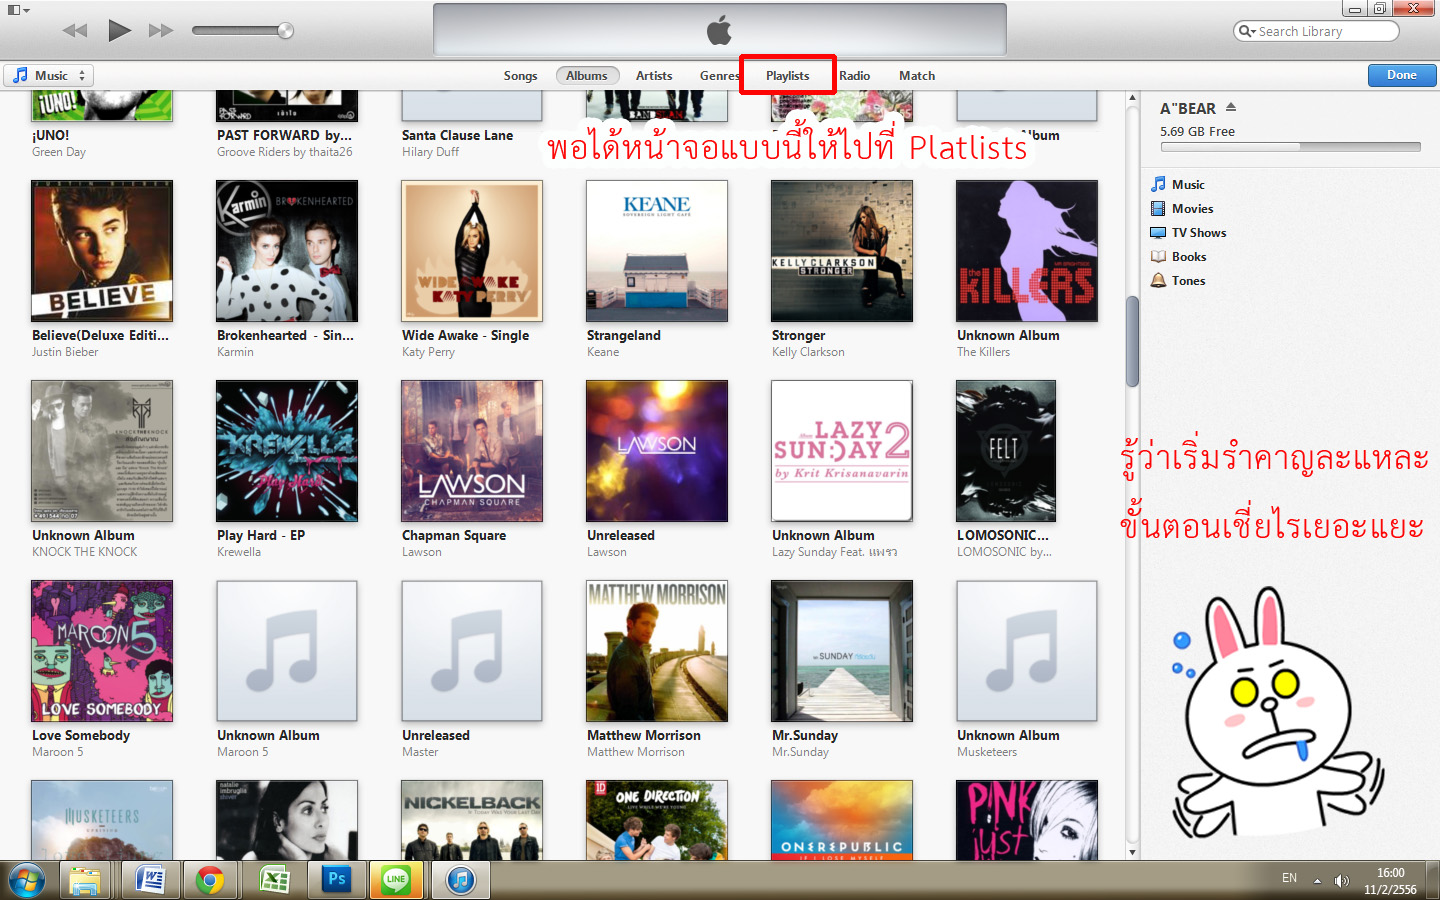Open Maroon 5 Unknown Album placeholder

(287, 651)
